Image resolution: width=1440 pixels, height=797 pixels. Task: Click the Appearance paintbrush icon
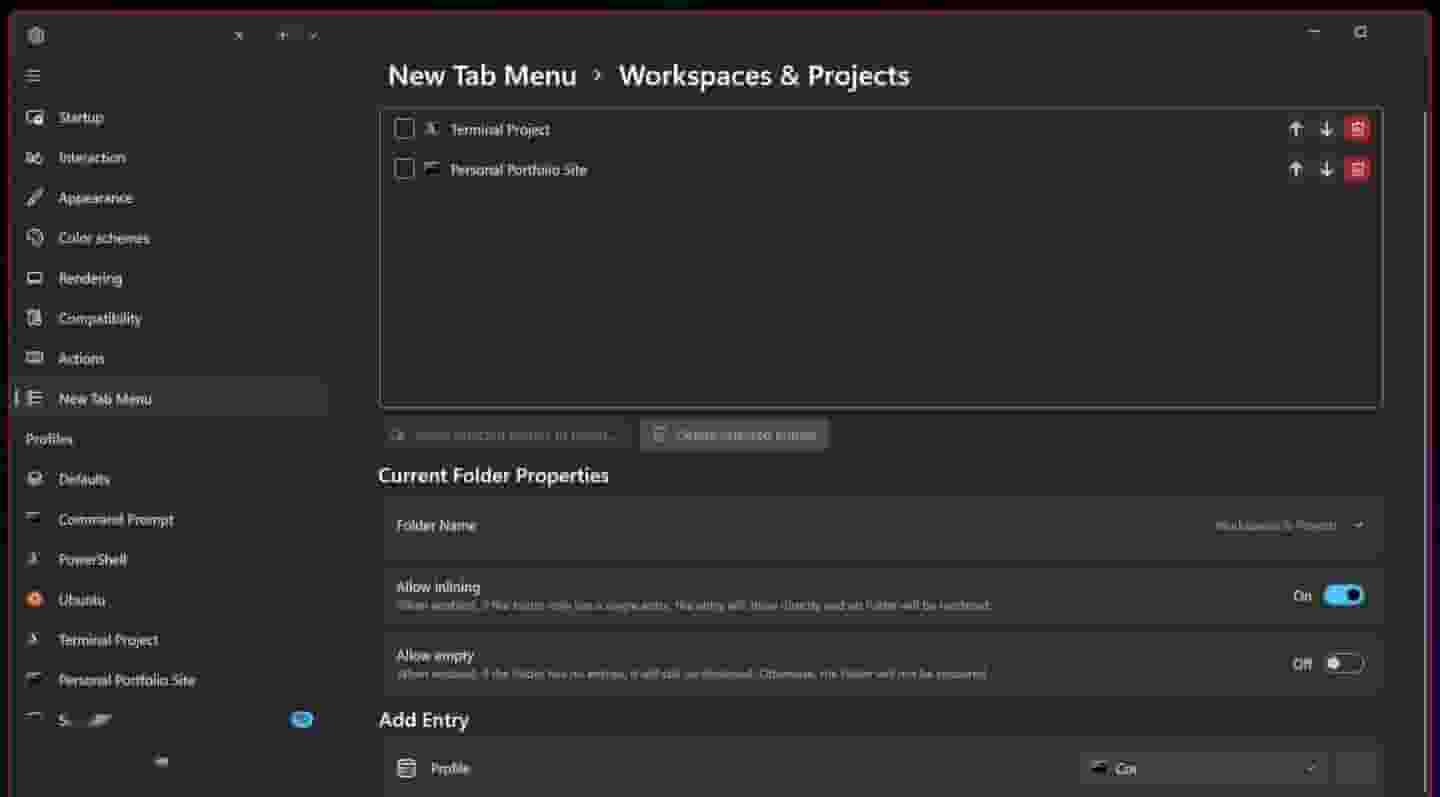[x=35, y=198]
